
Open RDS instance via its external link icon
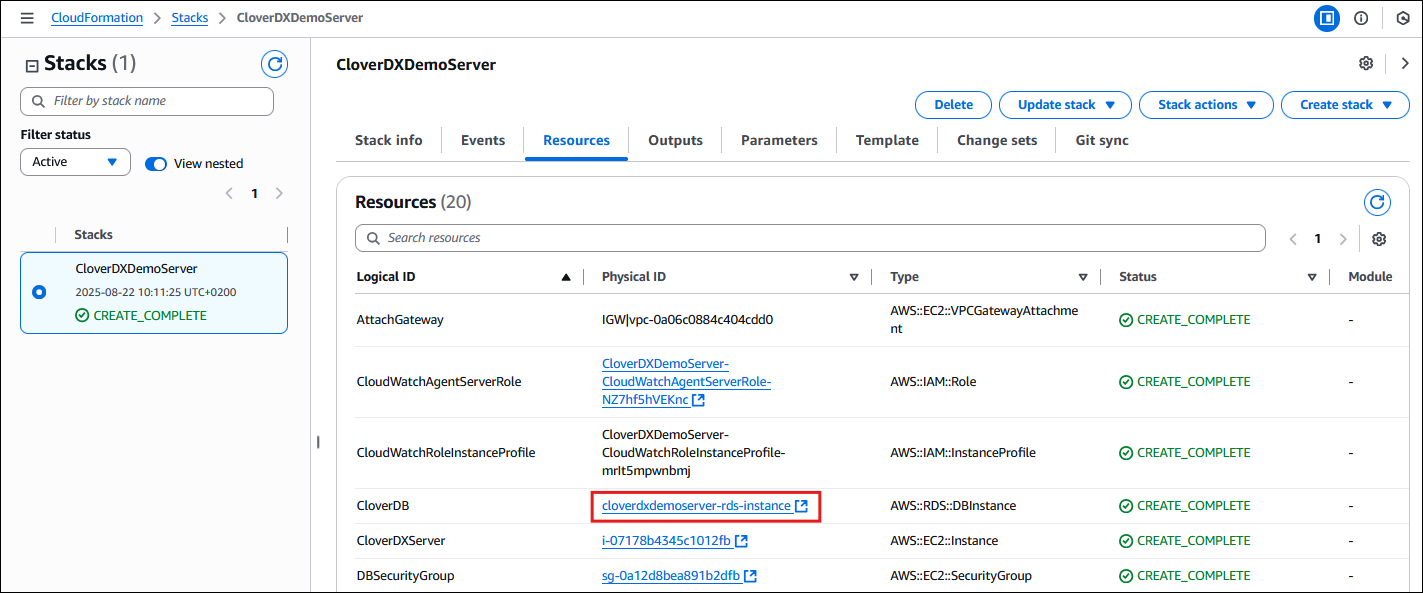pos(801,505)
